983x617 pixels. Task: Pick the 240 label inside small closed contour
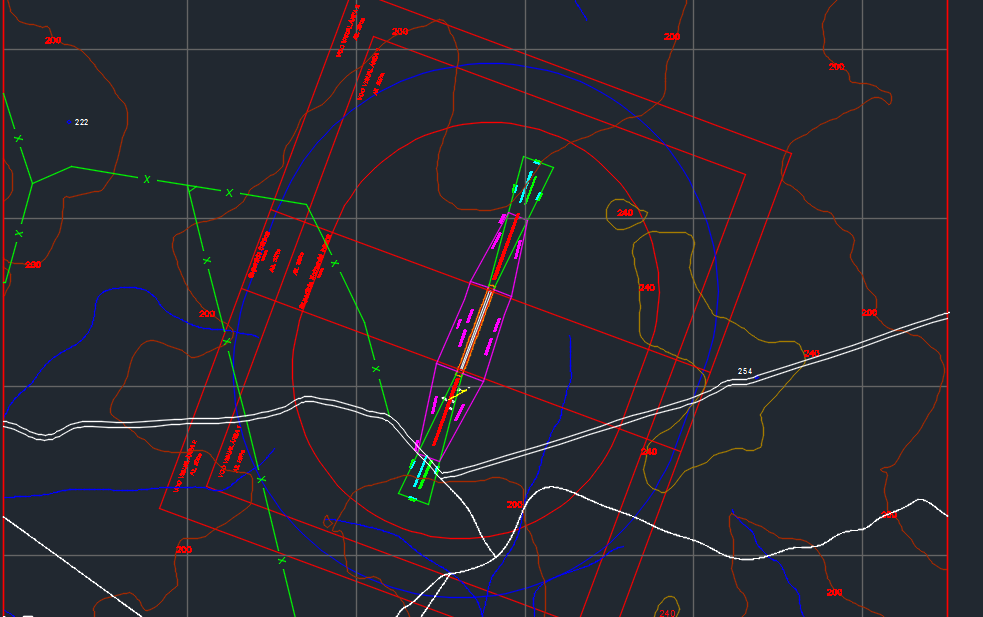click(626, 213)
